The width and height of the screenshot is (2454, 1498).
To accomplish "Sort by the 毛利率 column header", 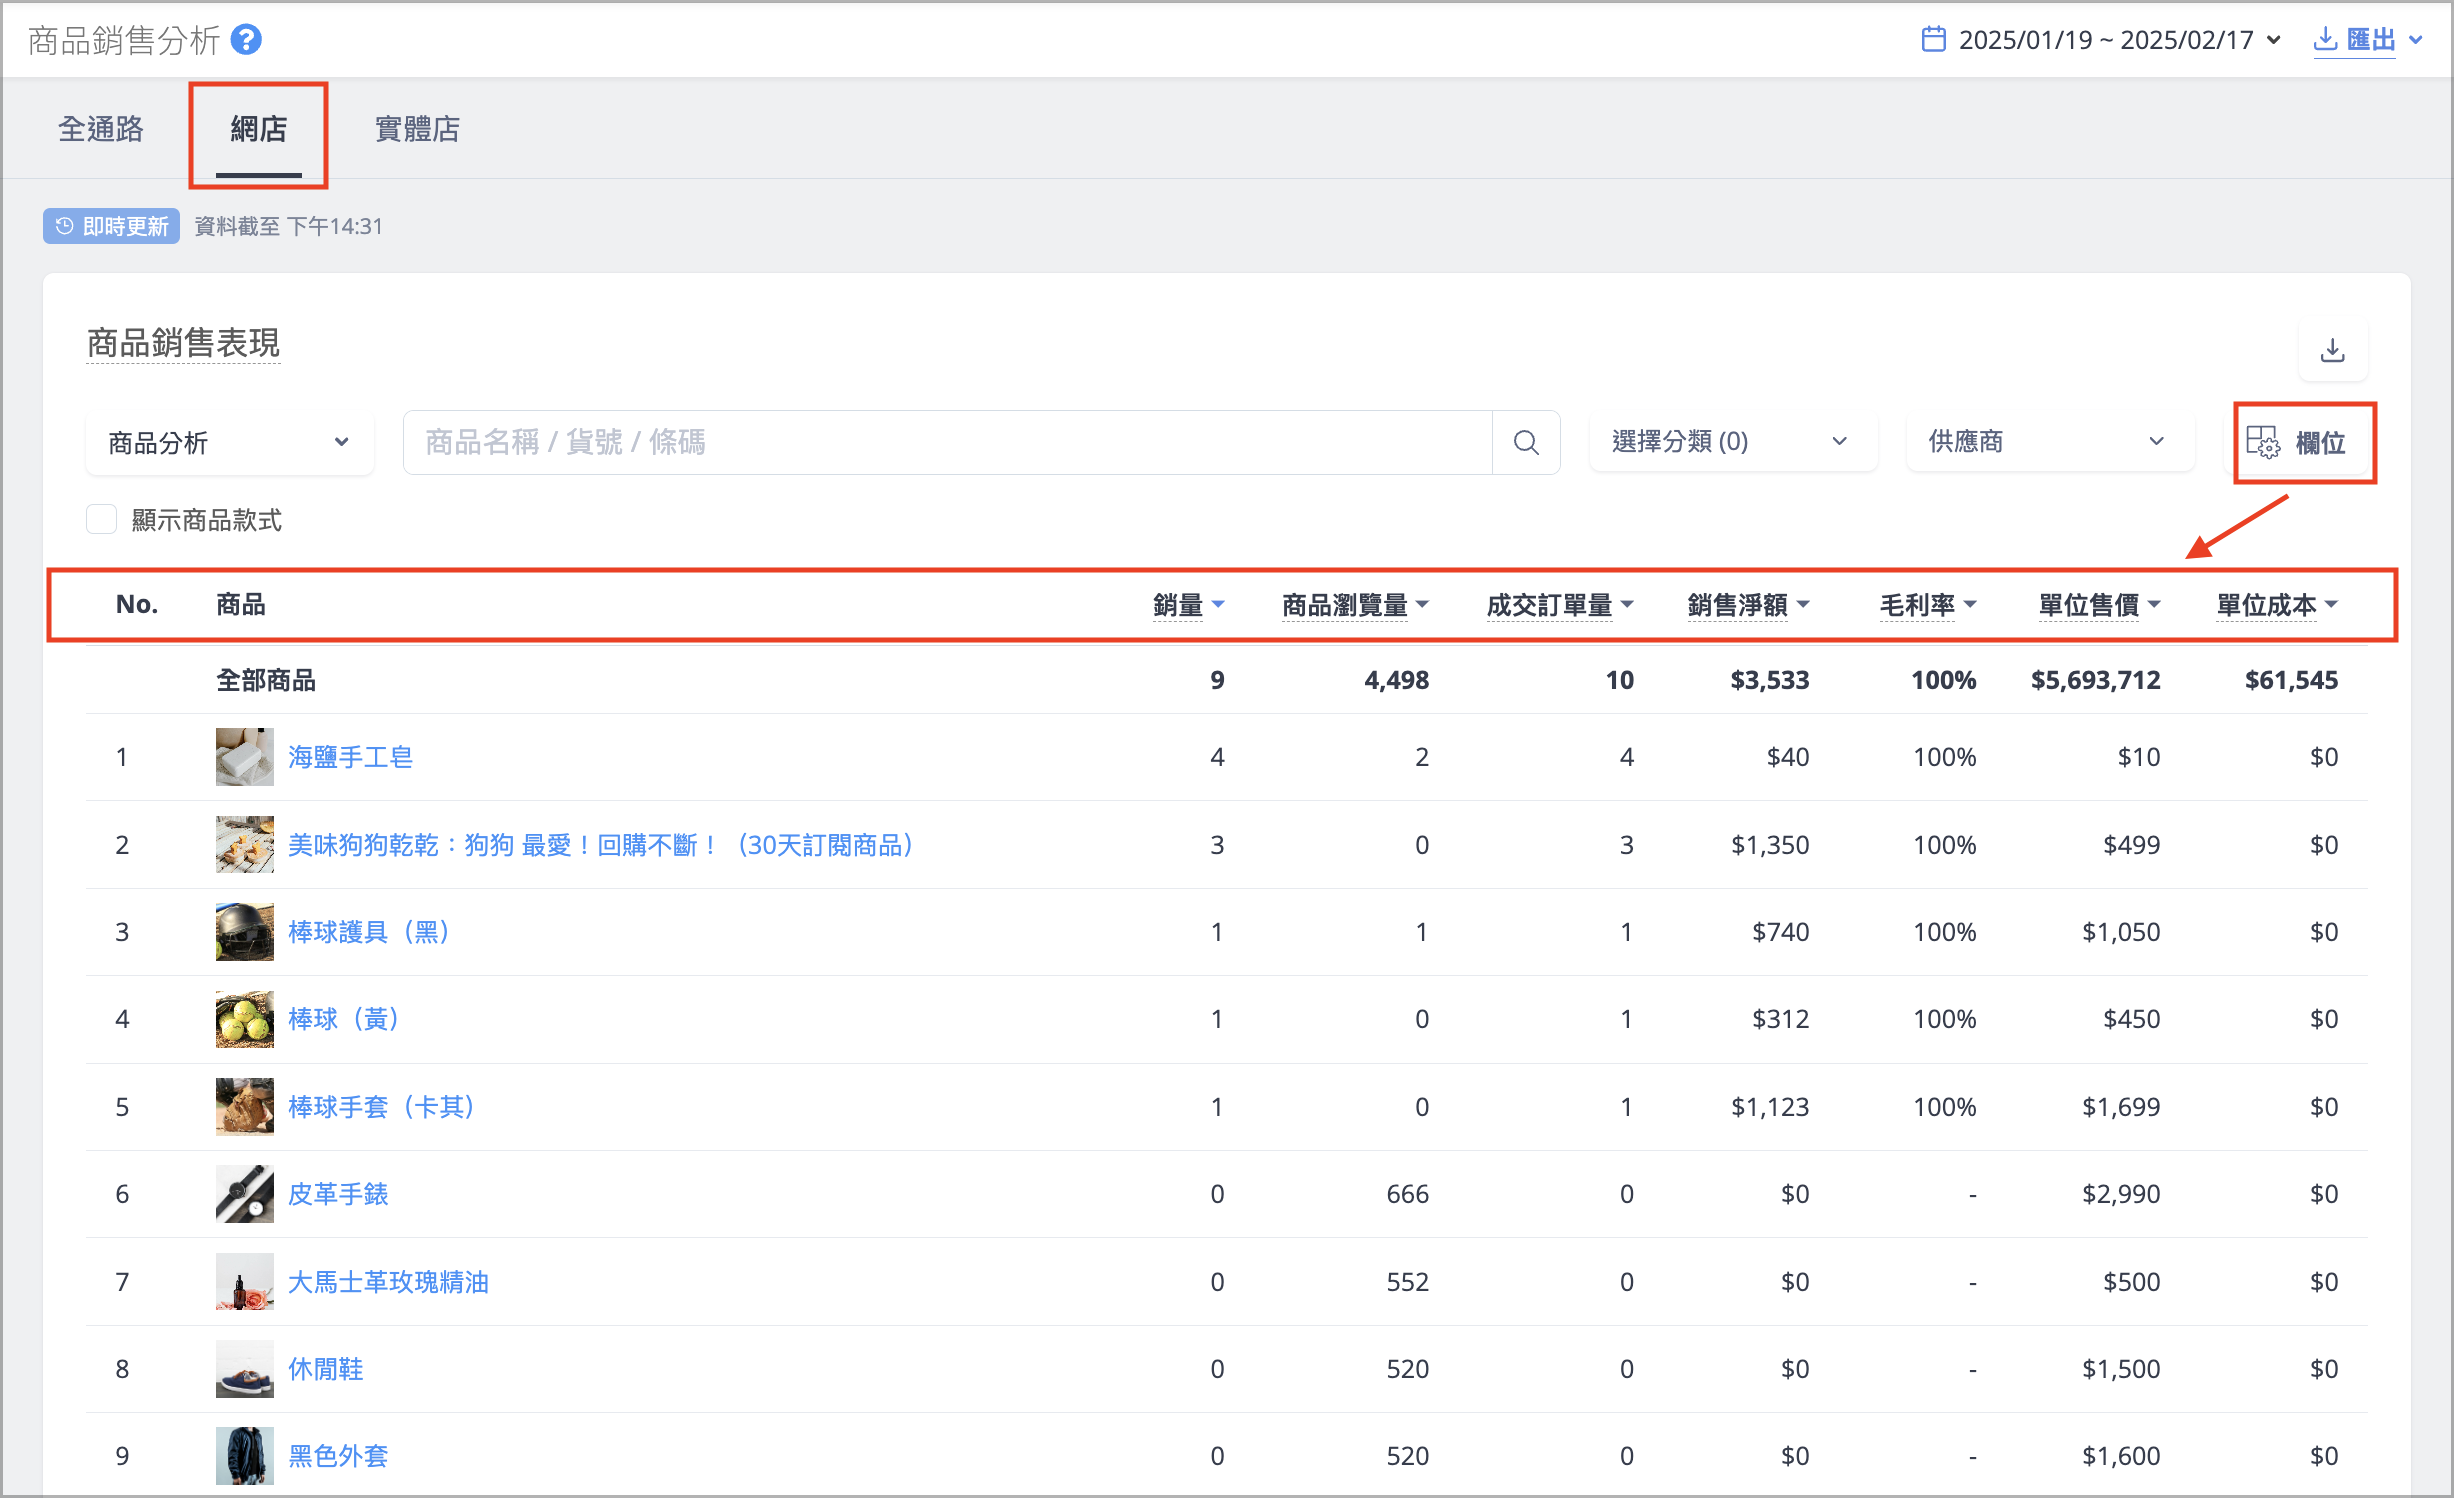I will 1927,605.
